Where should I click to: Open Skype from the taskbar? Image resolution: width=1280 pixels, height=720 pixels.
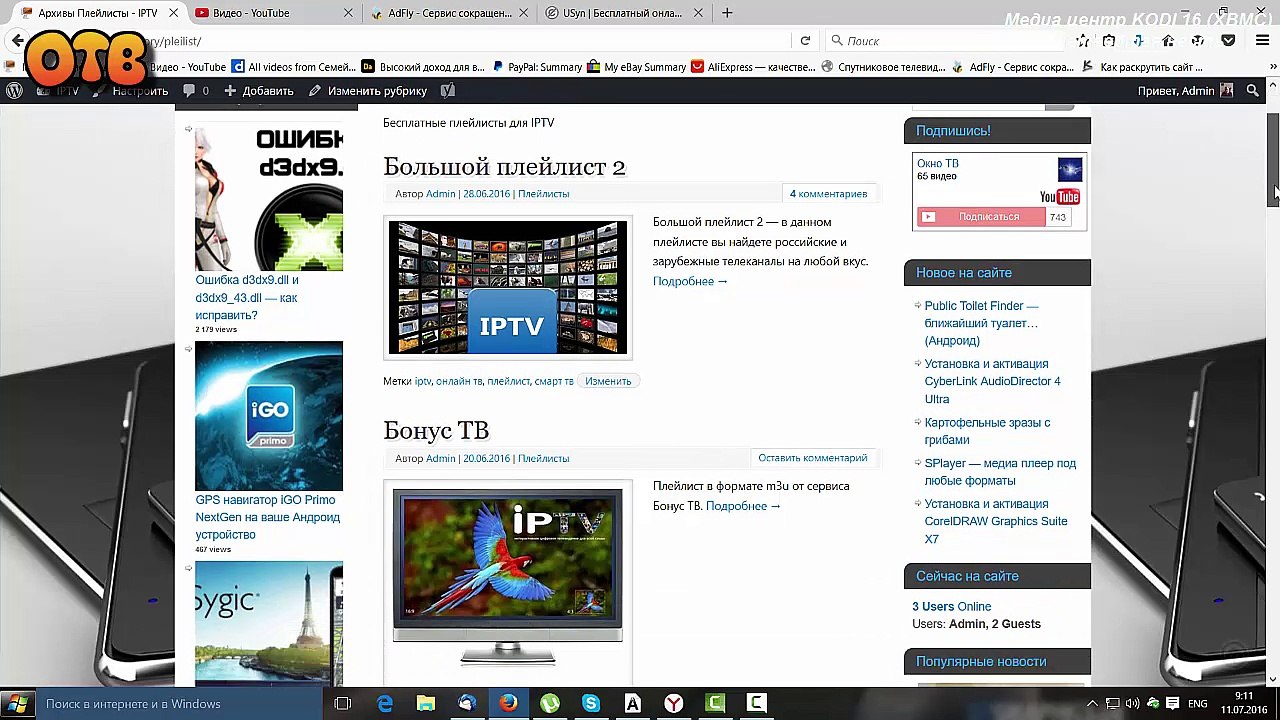591,704
